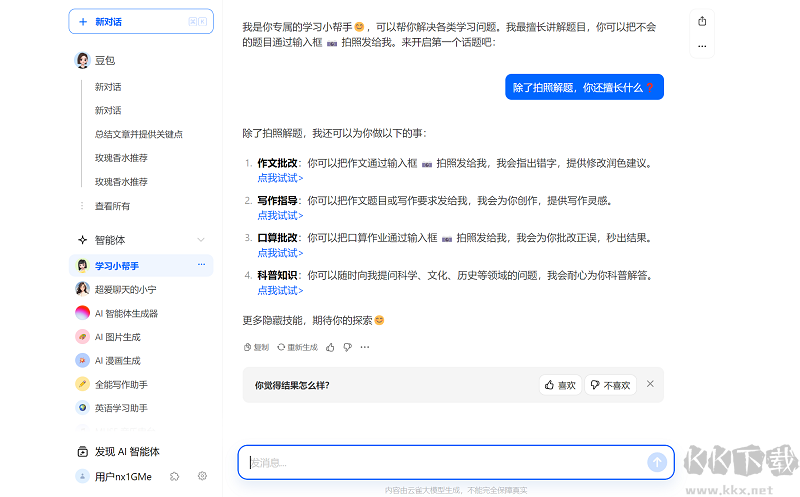This screenshot has height=497, width=800.
Task: Click the plus icon in 新对话
Action: [x=83, y=21]
